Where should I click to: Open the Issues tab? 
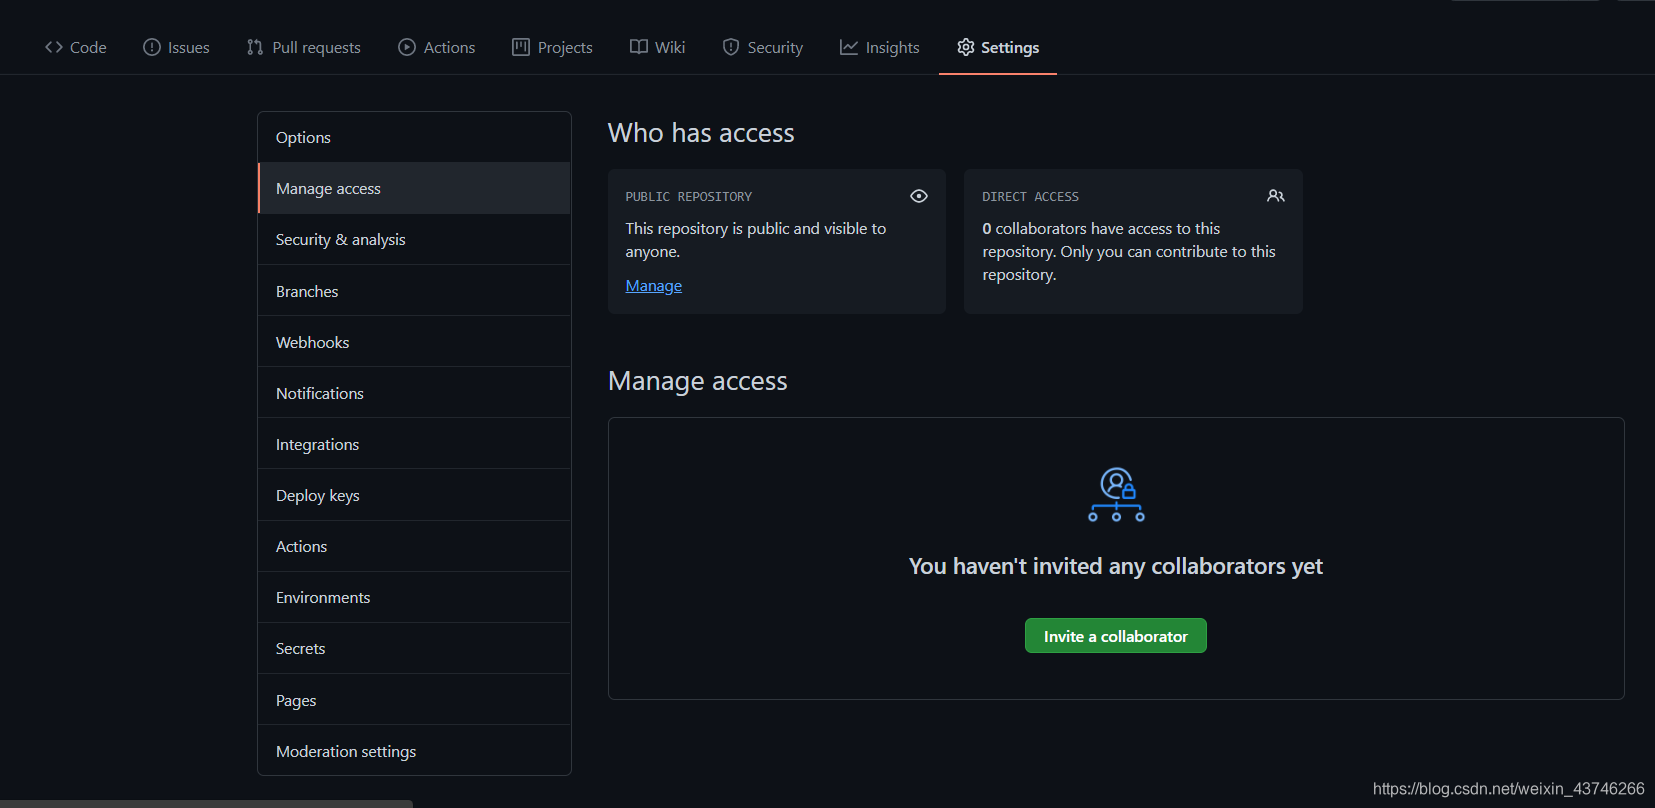[177, 47]
